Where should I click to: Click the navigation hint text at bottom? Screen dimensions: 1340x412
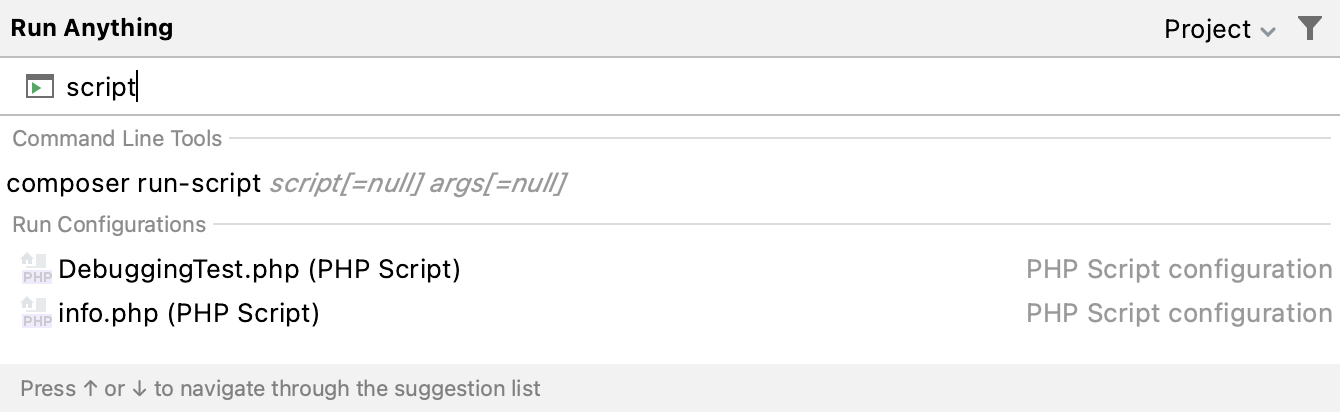pyautogui.click(x=280, y=388)
